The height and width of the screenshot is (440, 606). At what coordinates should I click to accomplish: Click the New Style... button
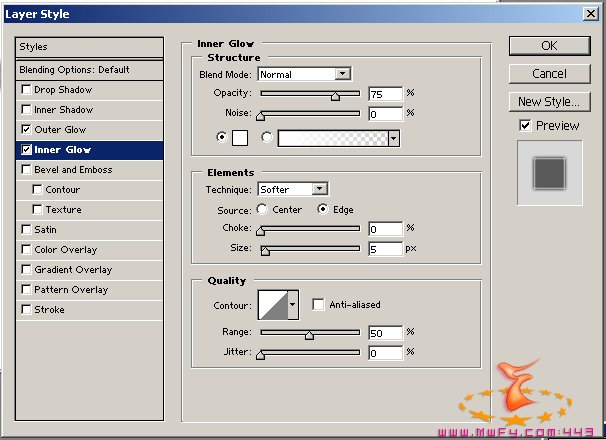(550, 102)
